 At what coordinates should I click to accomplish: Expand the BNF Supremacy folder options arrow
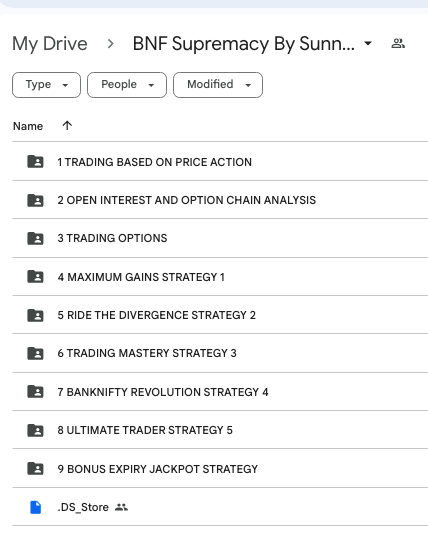click(368, 44)
